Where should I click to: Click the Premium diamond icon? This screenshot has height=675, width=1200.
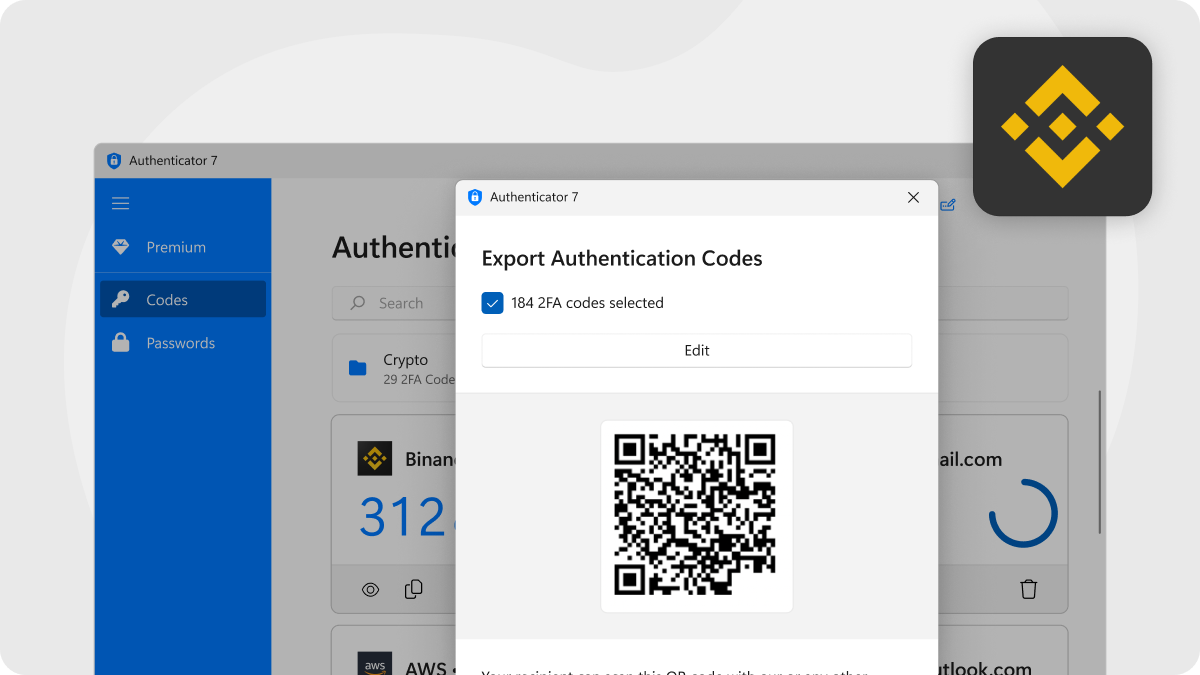[120, 247]
